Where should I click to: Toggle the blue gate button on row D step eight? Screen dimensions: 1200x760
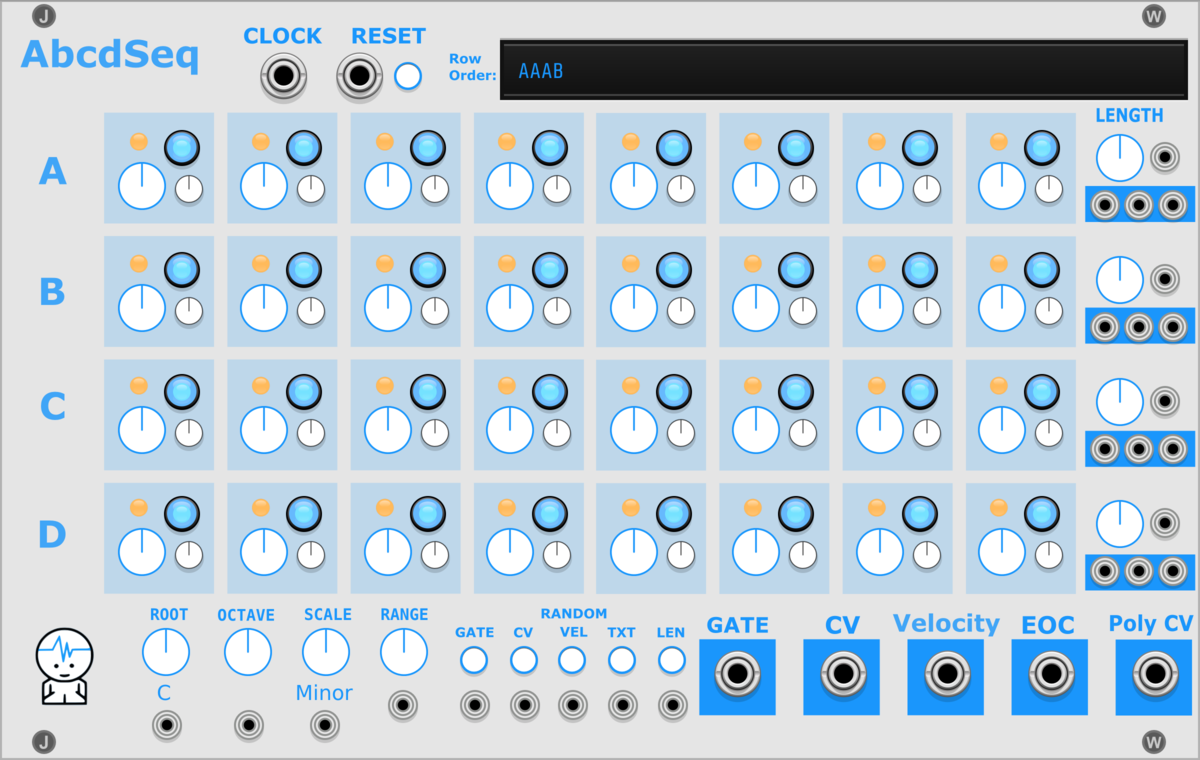click(1042, 514)
